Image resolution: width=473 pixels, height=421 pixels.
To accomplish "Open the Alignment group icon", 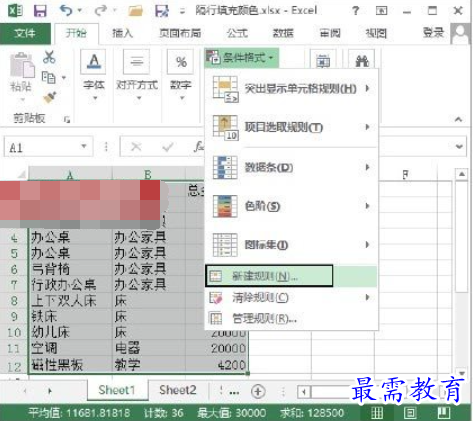I will coord(137,62).
